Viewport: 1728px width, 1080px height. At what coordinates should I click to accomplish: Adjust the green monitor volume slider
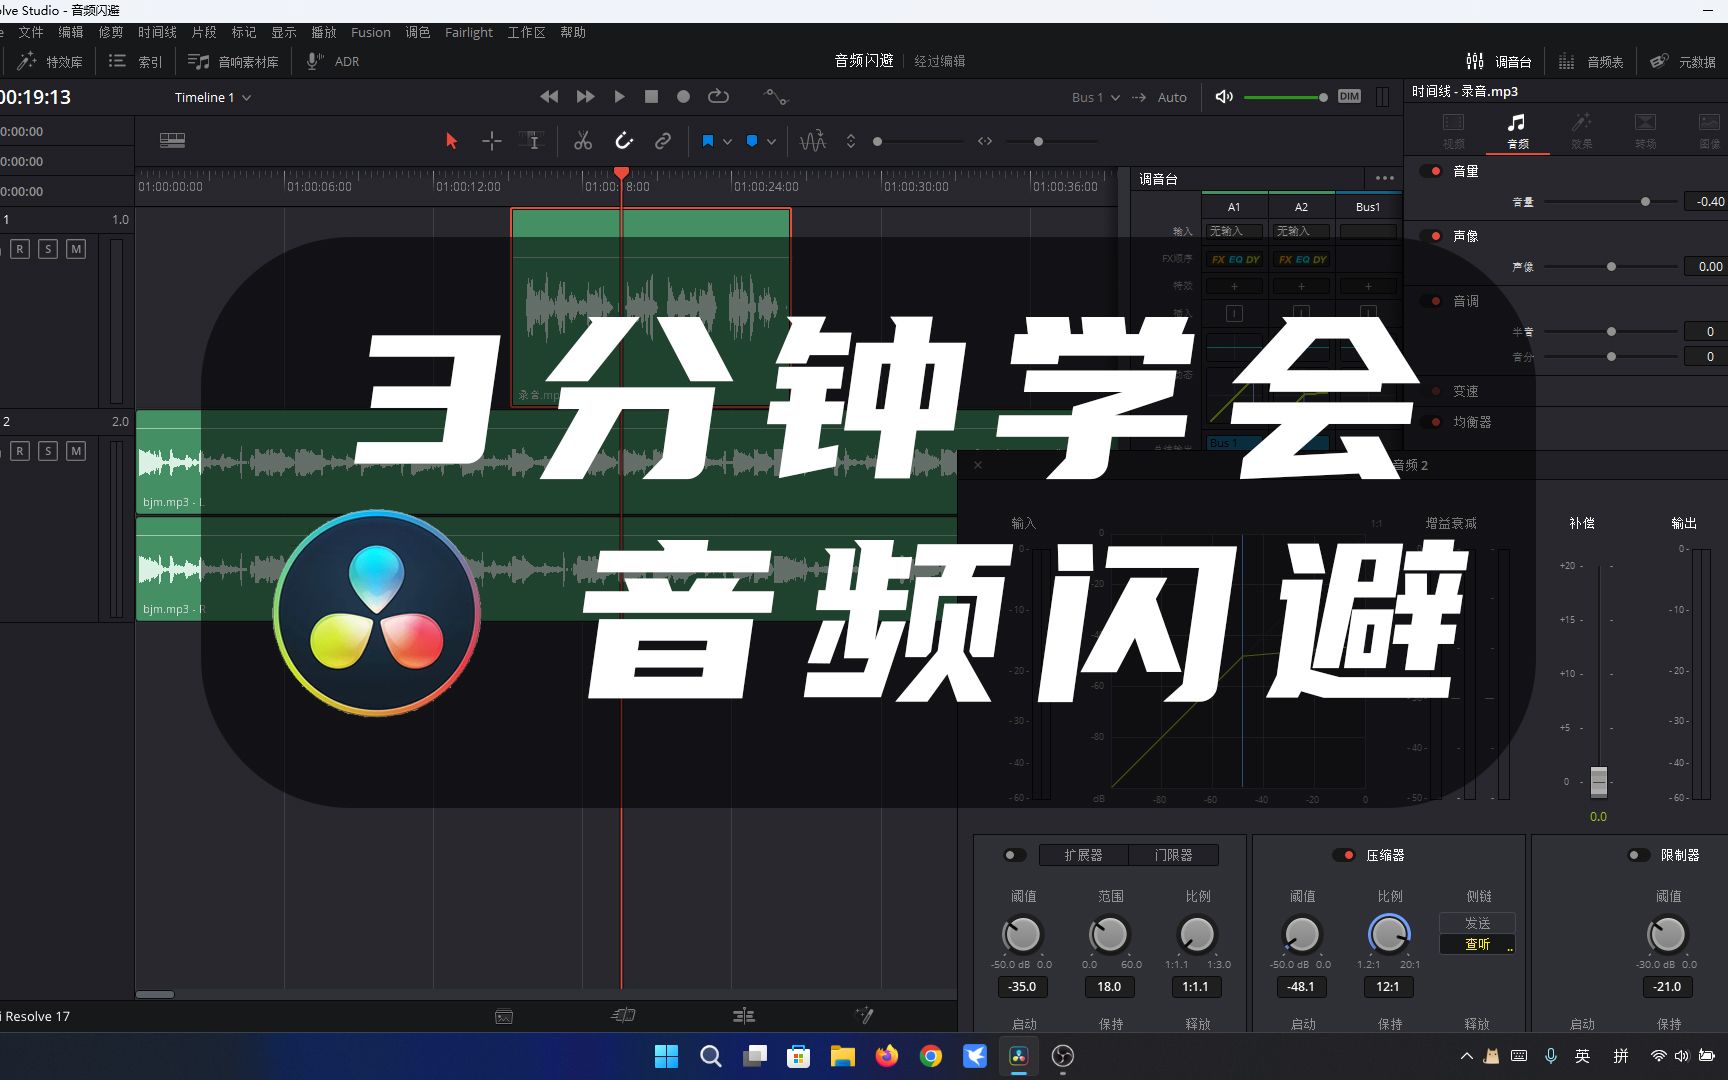(x=1286, y=97)
